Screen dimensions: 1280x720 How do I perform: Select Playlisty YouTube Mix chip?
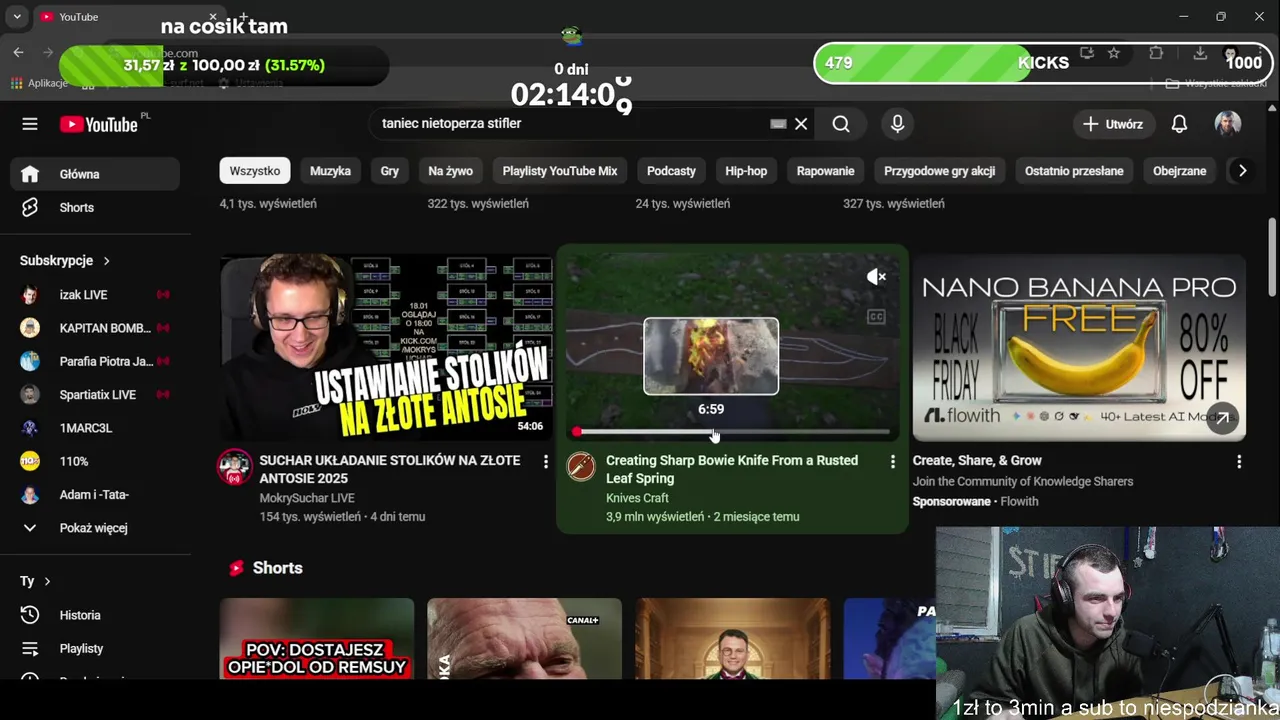[560, 171]
